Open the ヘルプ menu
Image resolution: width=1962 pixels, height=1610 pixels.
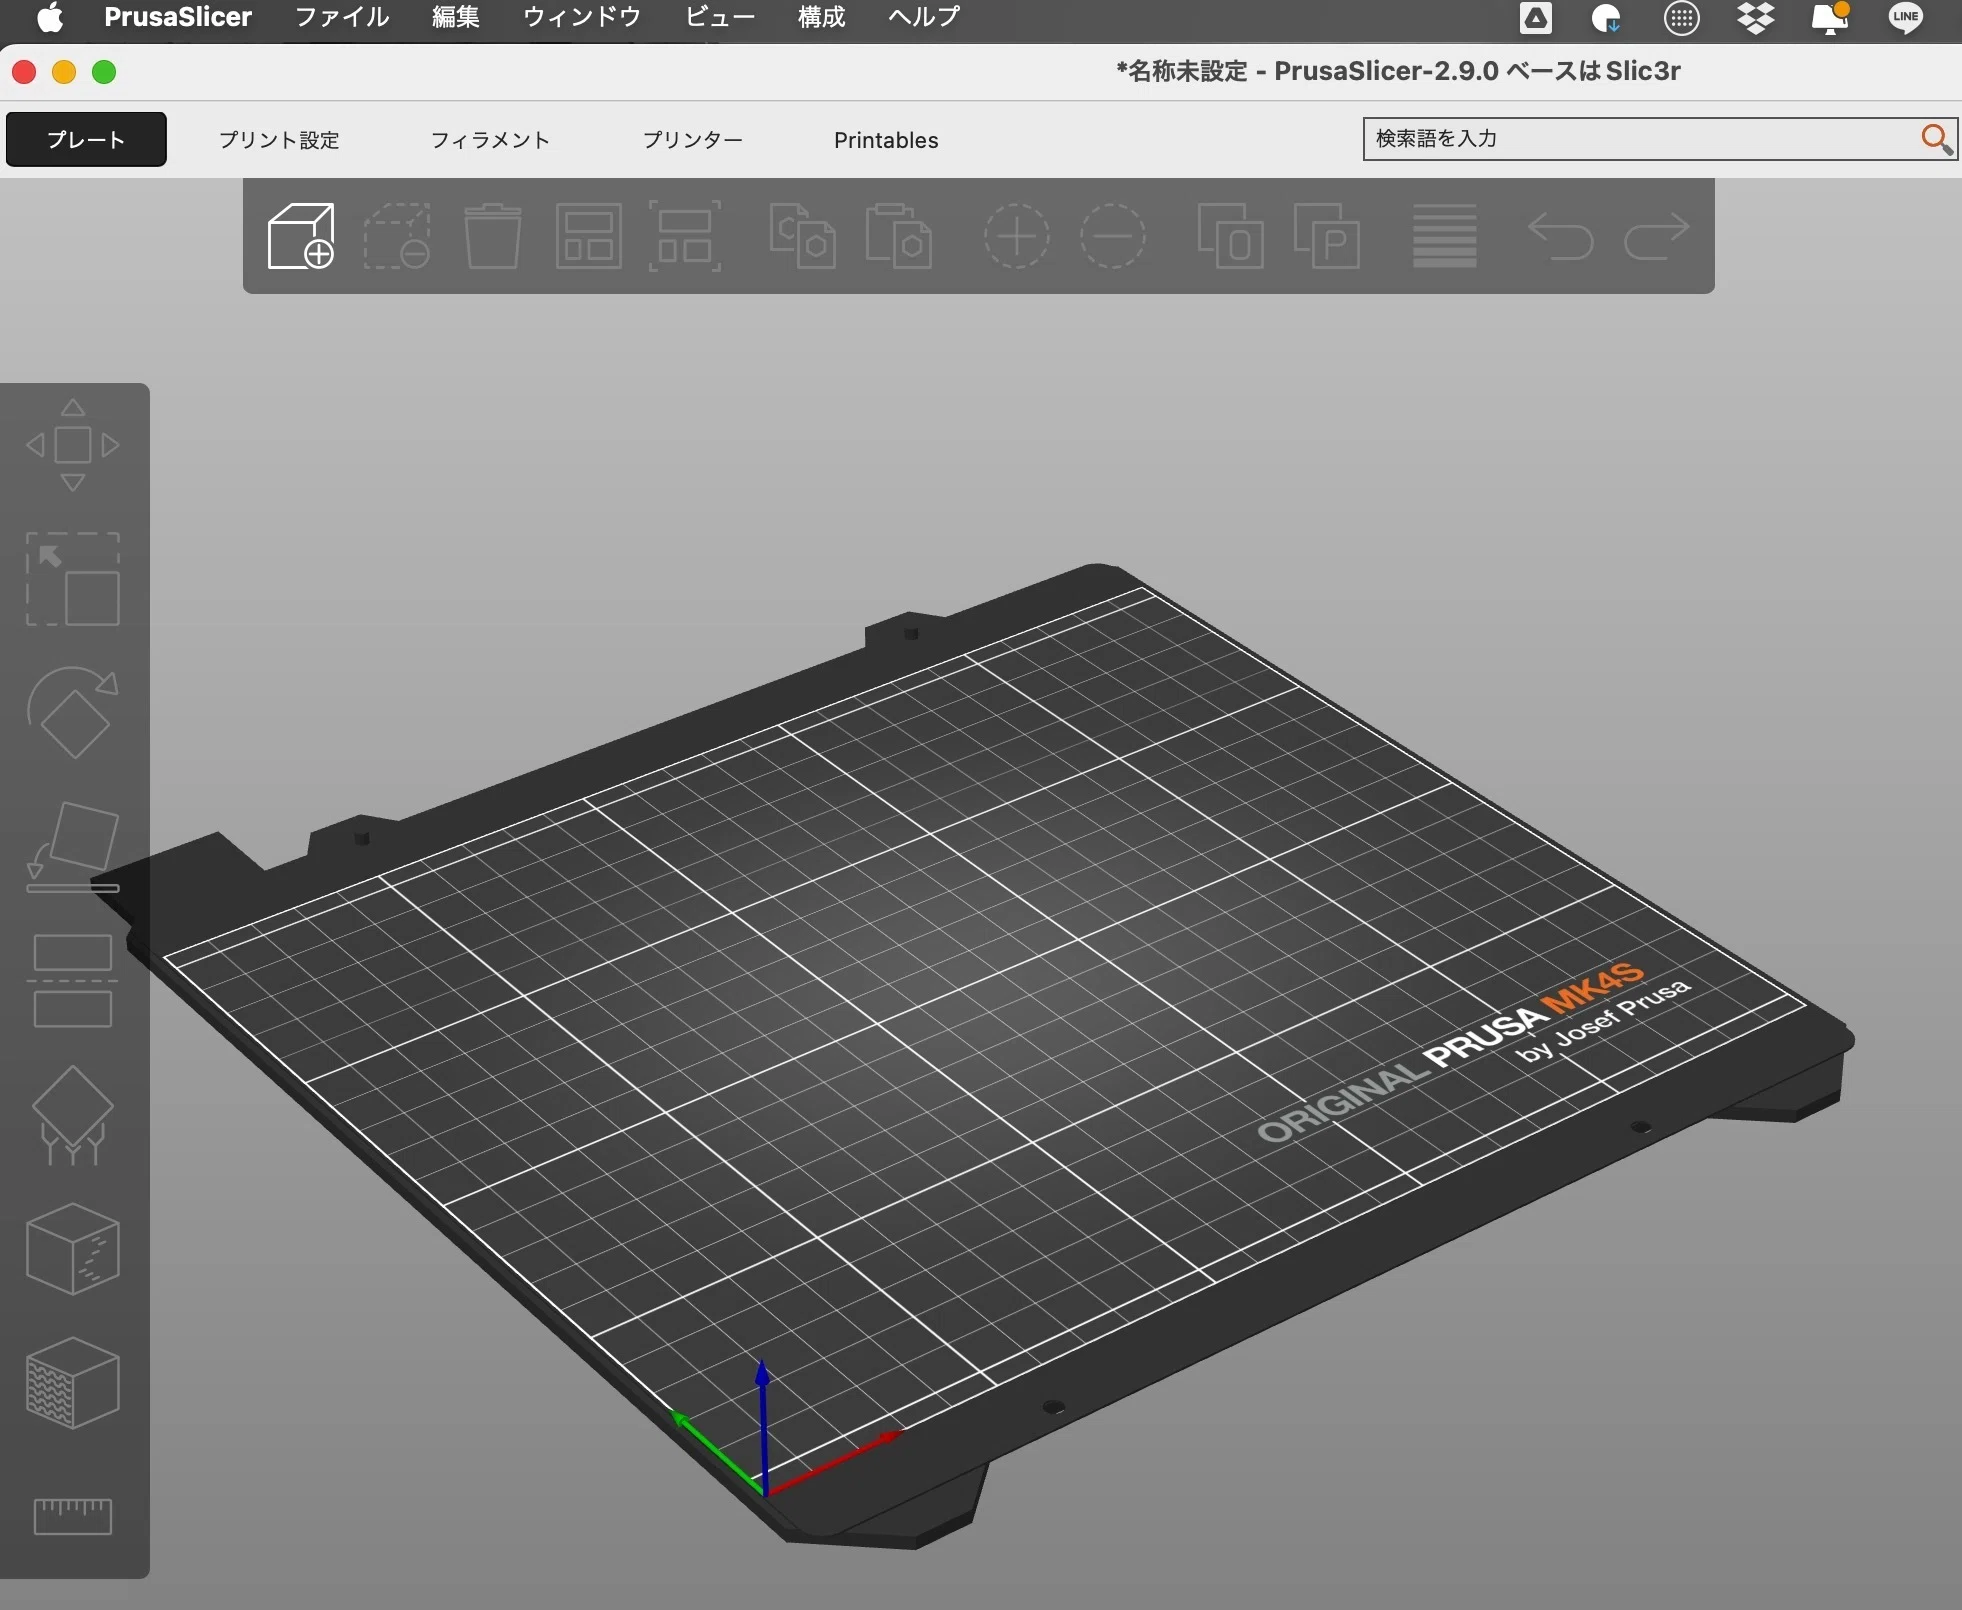coord(924,17)
